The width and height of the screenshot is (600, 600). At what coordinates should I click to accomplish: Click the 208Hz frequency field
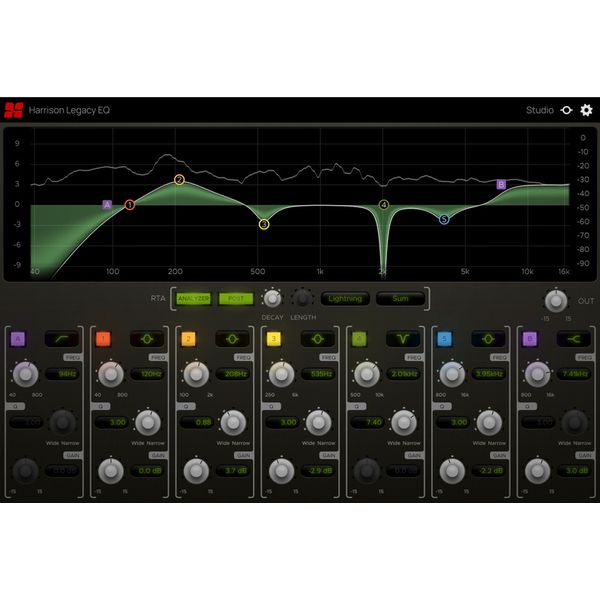point(233,374)
